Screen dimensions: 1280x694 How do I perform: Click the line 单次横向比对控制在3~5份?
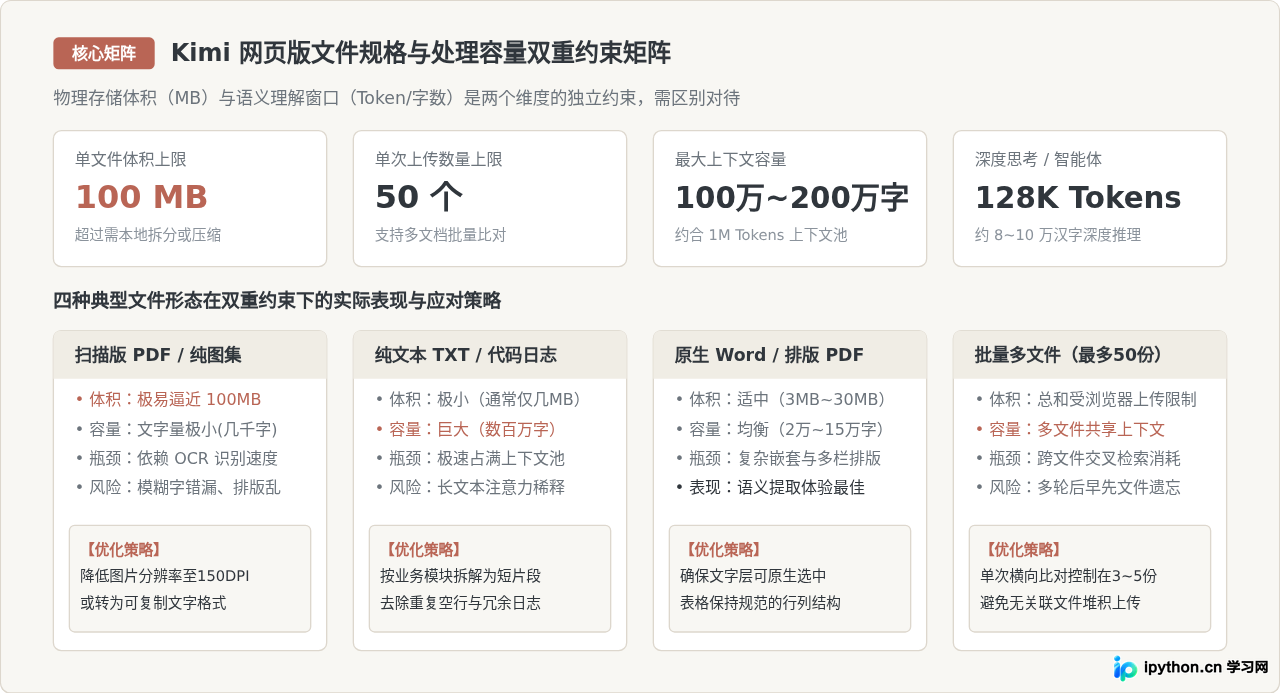tap(1069, 576)
